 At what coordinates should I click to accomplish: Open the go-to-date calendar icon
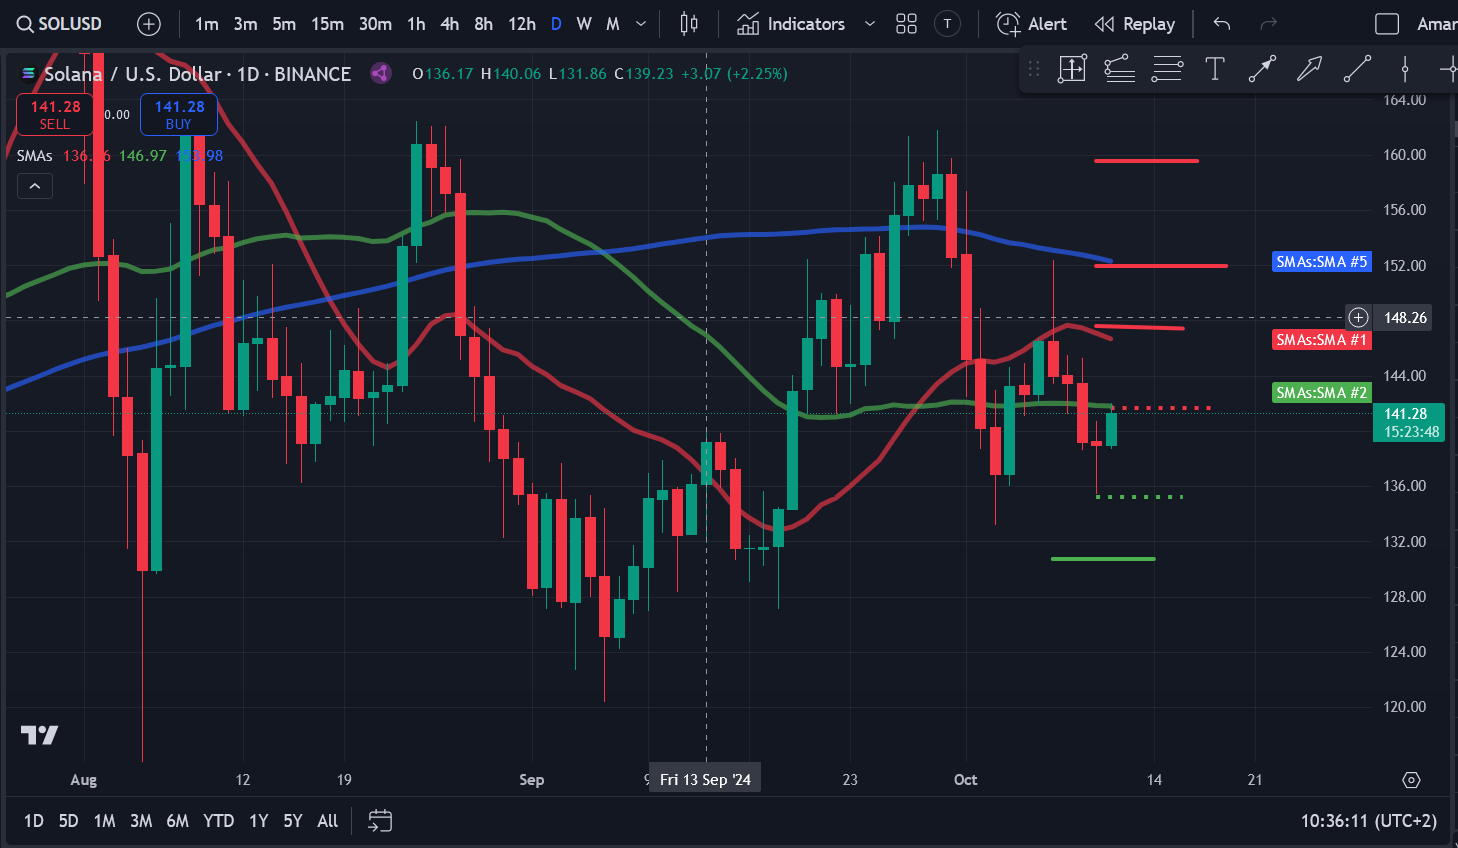pyautogui.click(x=380, y=821)
